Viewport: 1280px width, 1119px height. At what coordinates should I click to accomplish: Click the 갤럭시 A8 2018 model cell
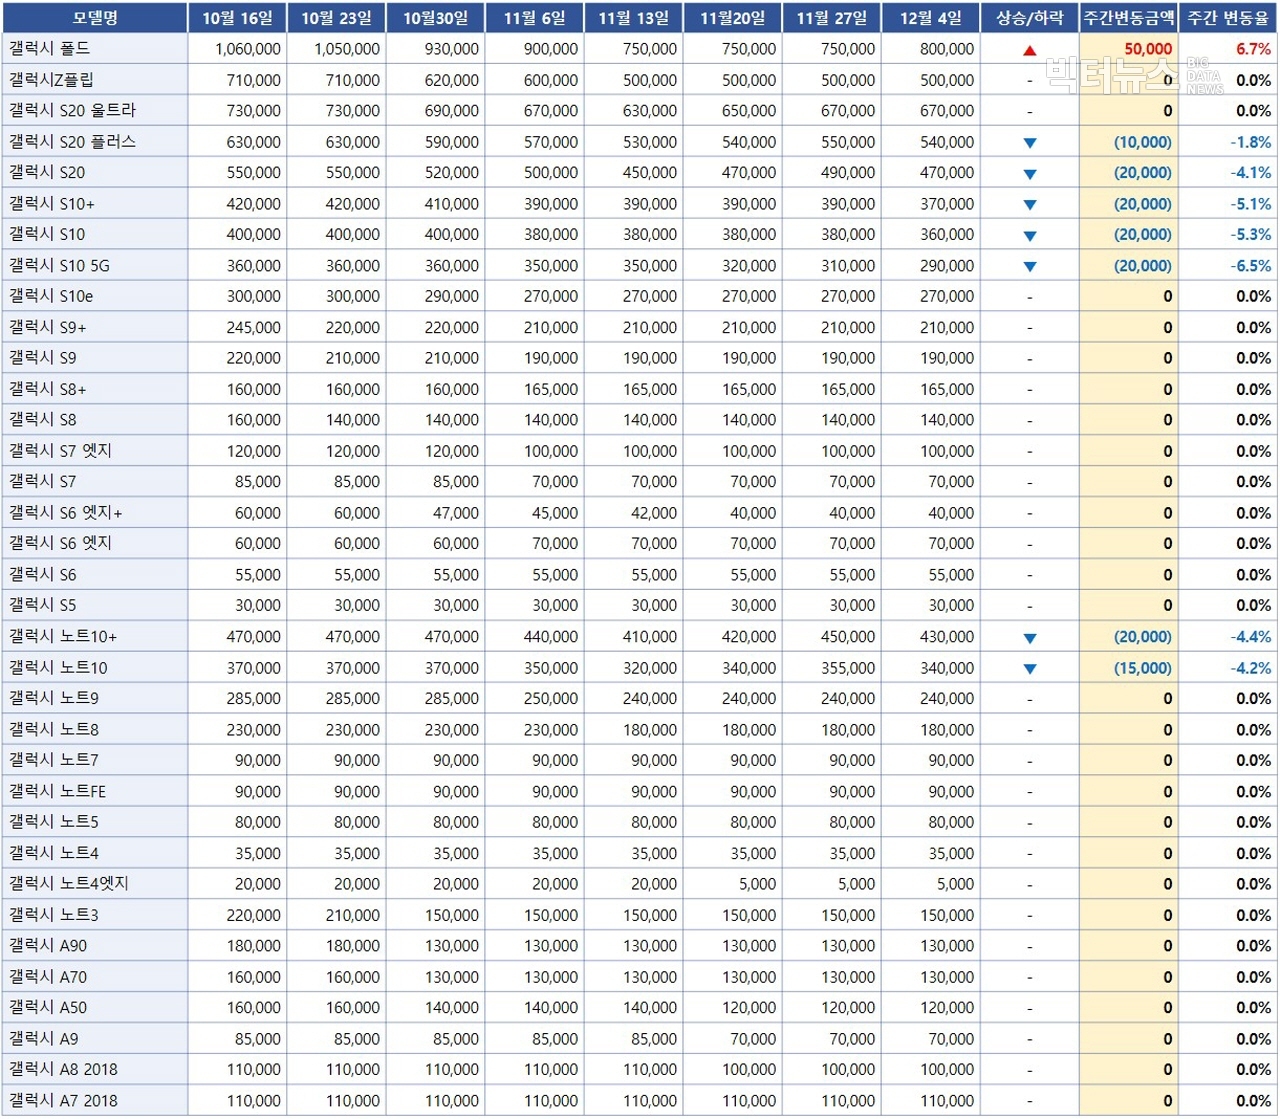(94, 1069)
